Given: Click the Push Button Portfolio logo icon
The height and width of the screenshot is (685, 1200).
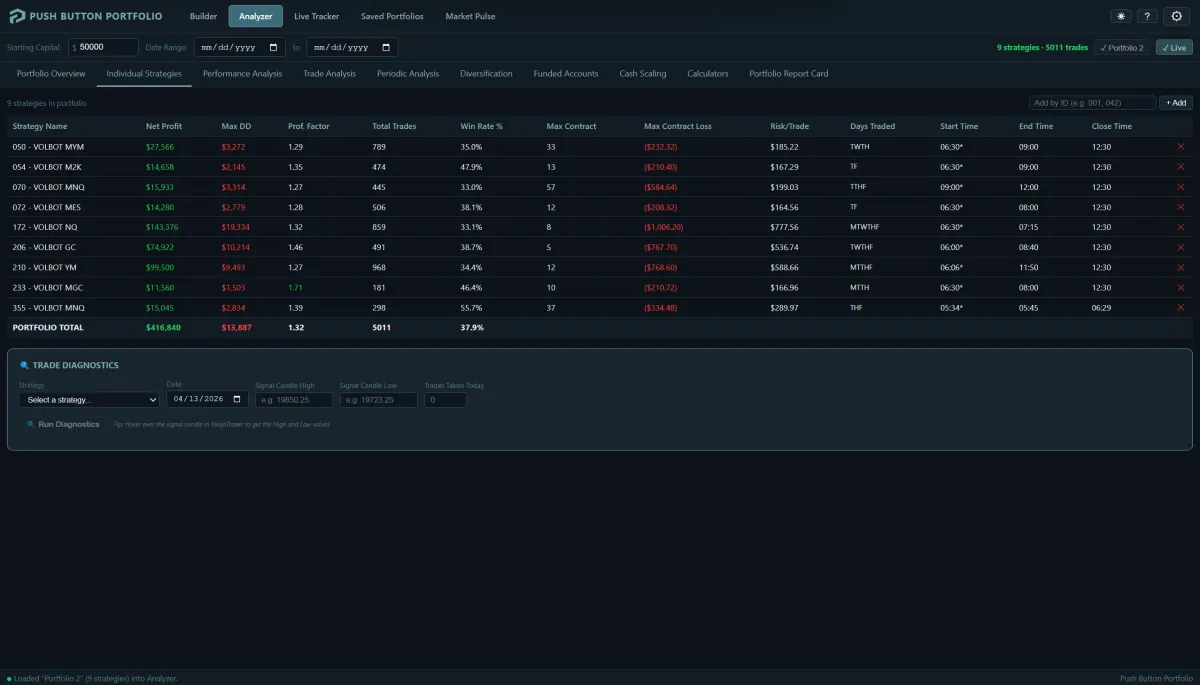Looking at the screenshot, I should (x=18, y=16).
